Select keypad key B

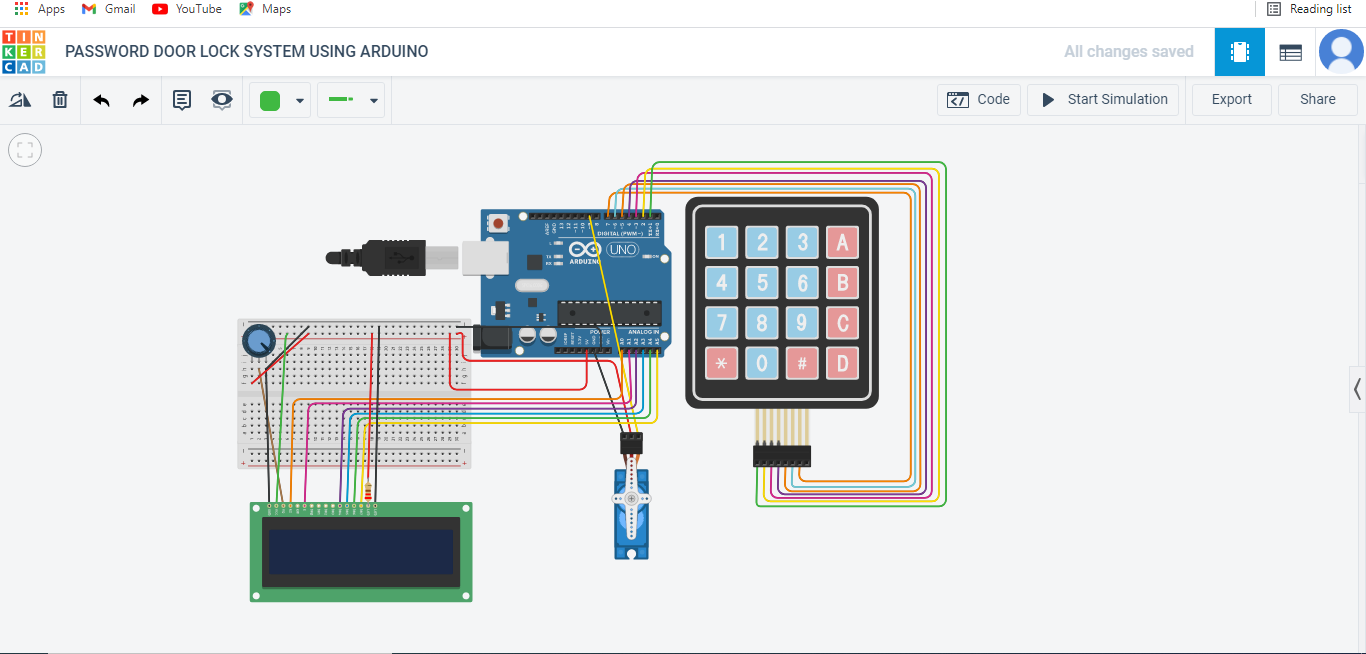tap(842, 283)
